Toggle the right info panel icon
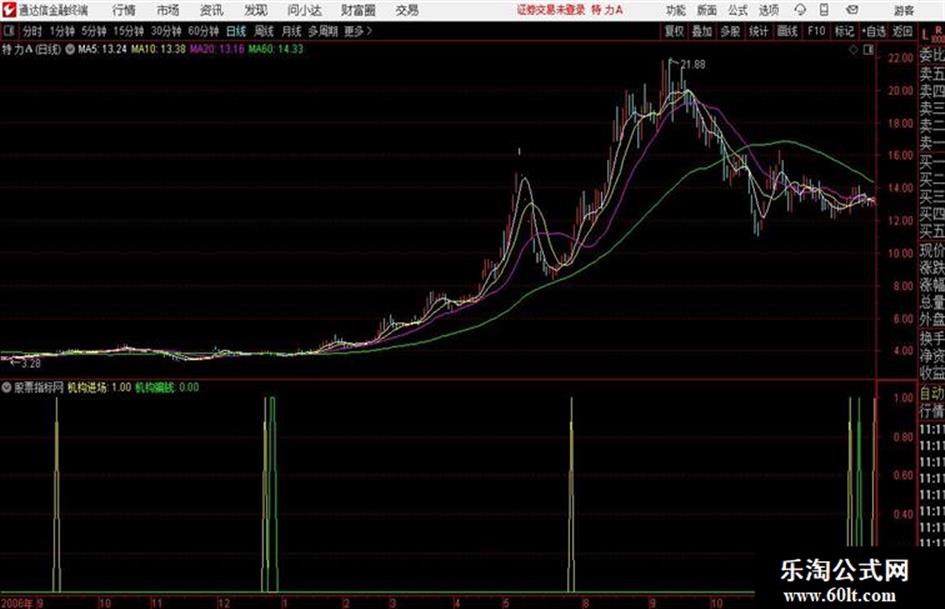 868,50
